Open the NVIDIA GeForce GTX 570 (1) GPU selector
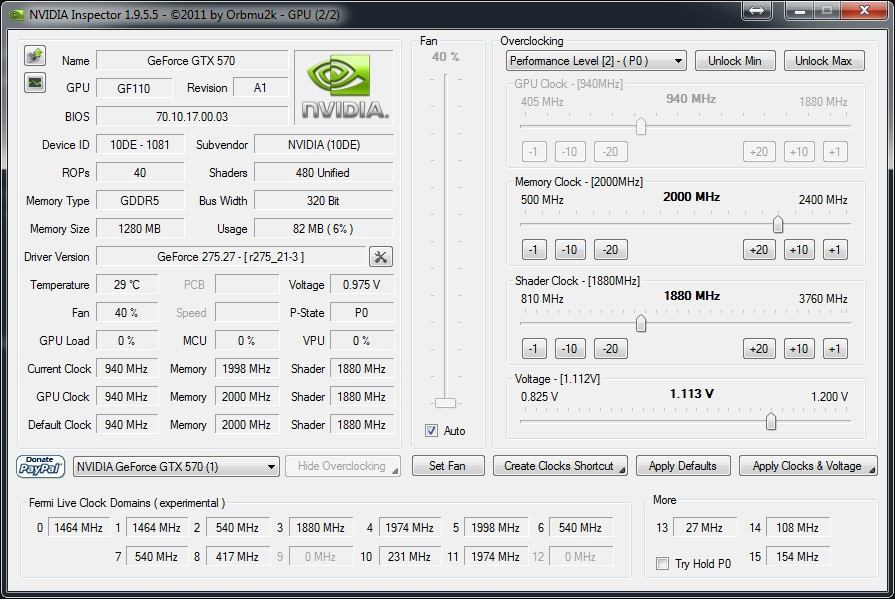The image size is (895, 599). point(176,467)
